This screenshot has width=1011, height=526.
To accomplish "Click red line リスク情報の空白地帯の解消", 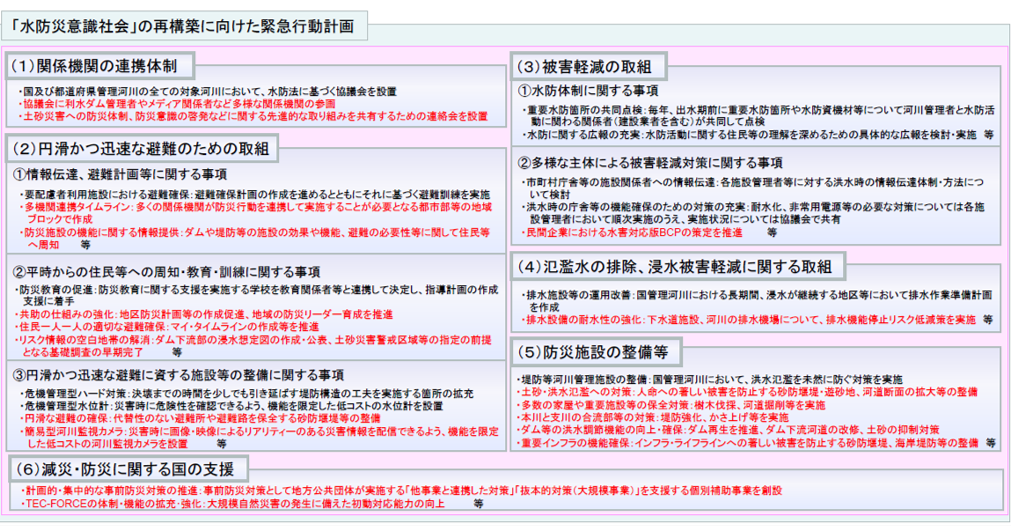I will click(253, 346).
